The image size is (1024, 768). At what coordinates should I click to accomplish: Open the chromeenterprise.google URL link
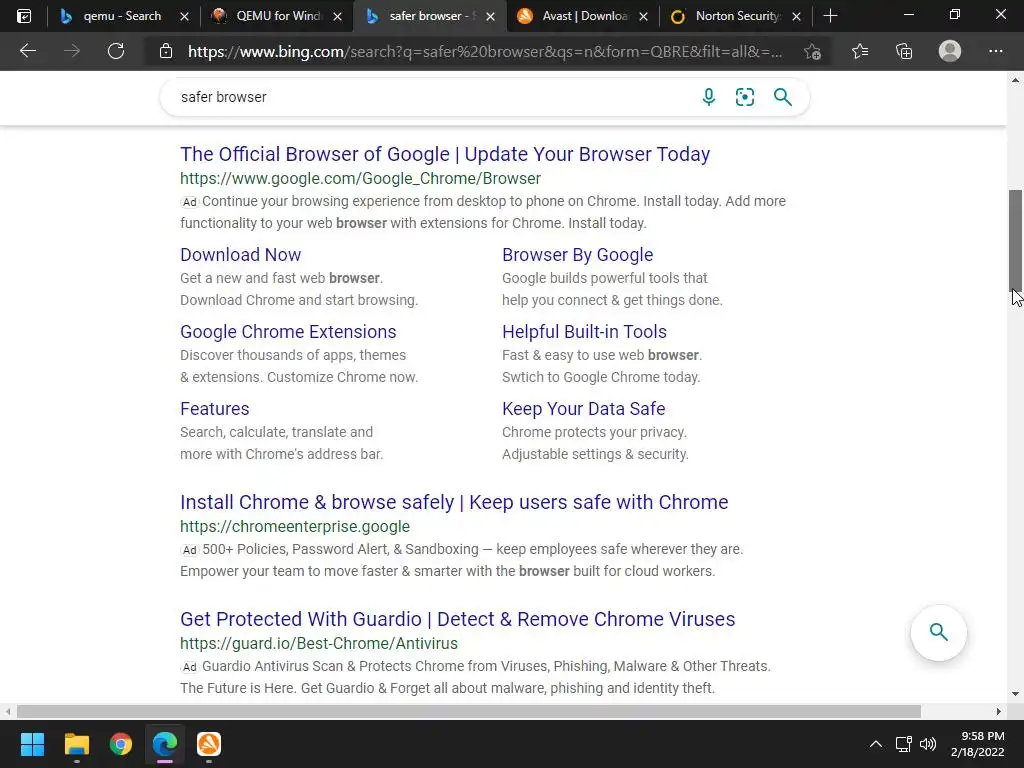pos(295,526)
